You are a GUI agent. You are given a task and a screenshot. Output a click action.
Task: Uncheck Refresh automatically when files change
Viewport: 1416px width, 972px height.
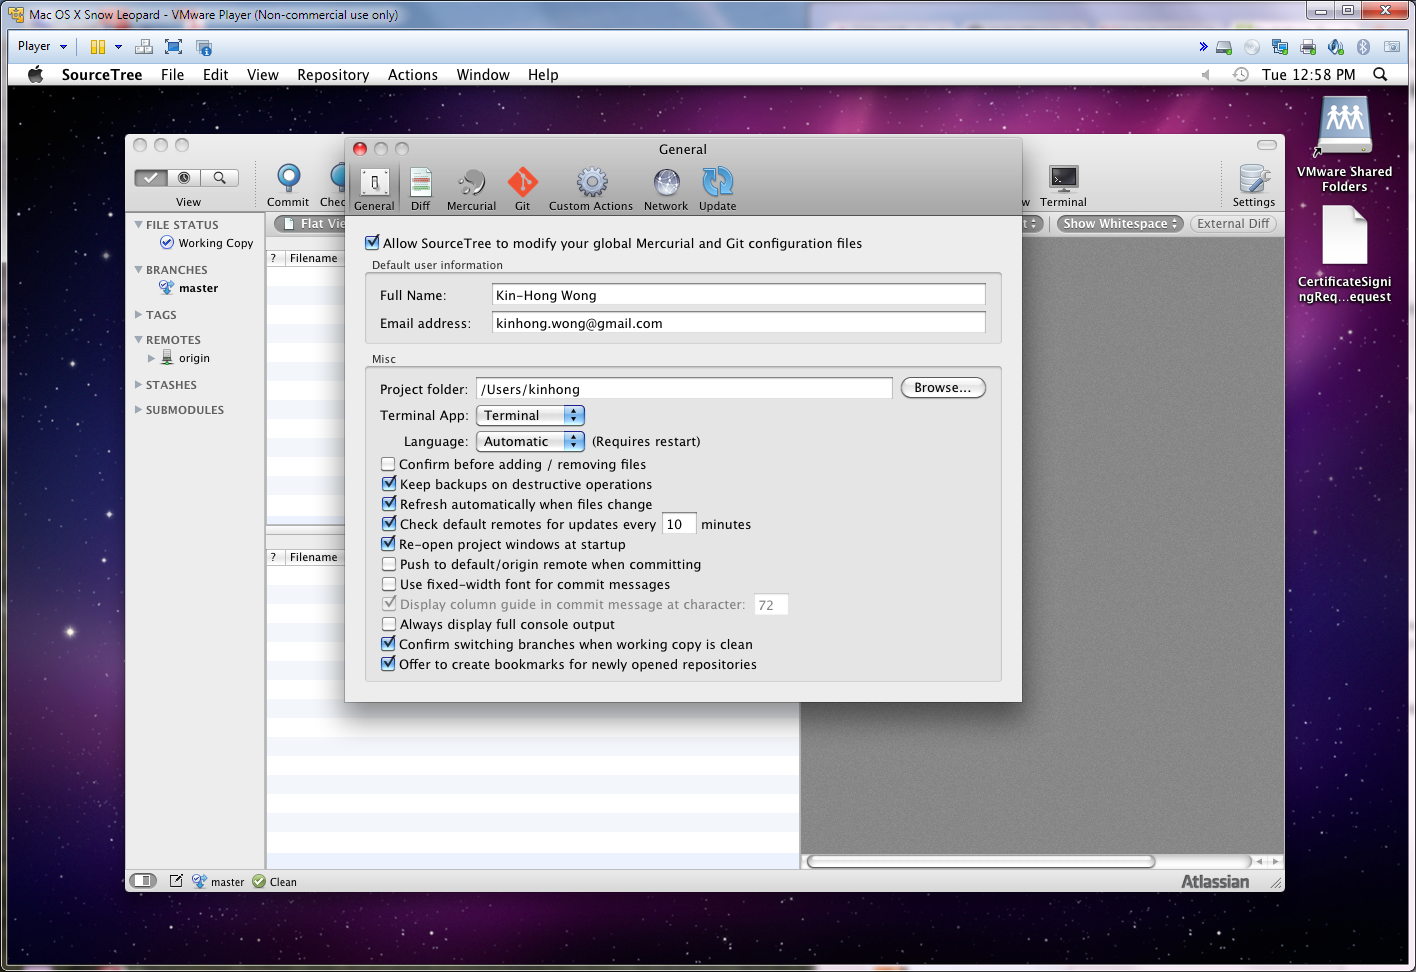[x=388, y=504]
